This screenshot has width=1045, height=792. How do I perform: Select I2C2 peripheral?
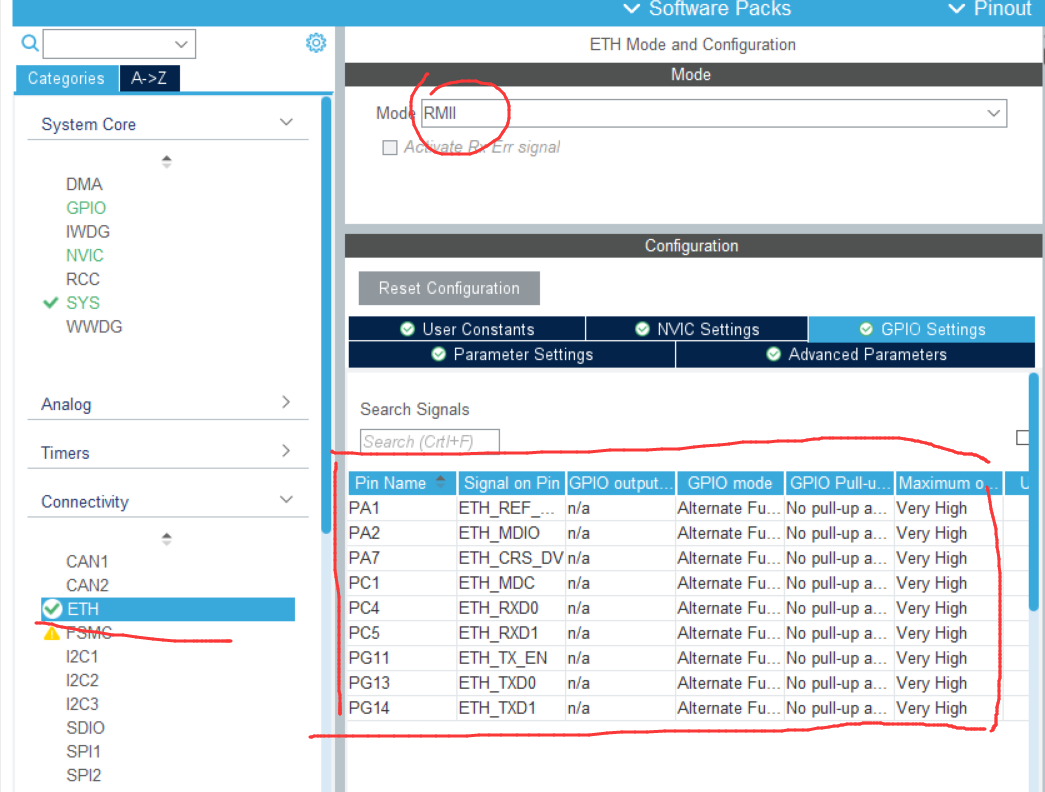pos(82,680)
